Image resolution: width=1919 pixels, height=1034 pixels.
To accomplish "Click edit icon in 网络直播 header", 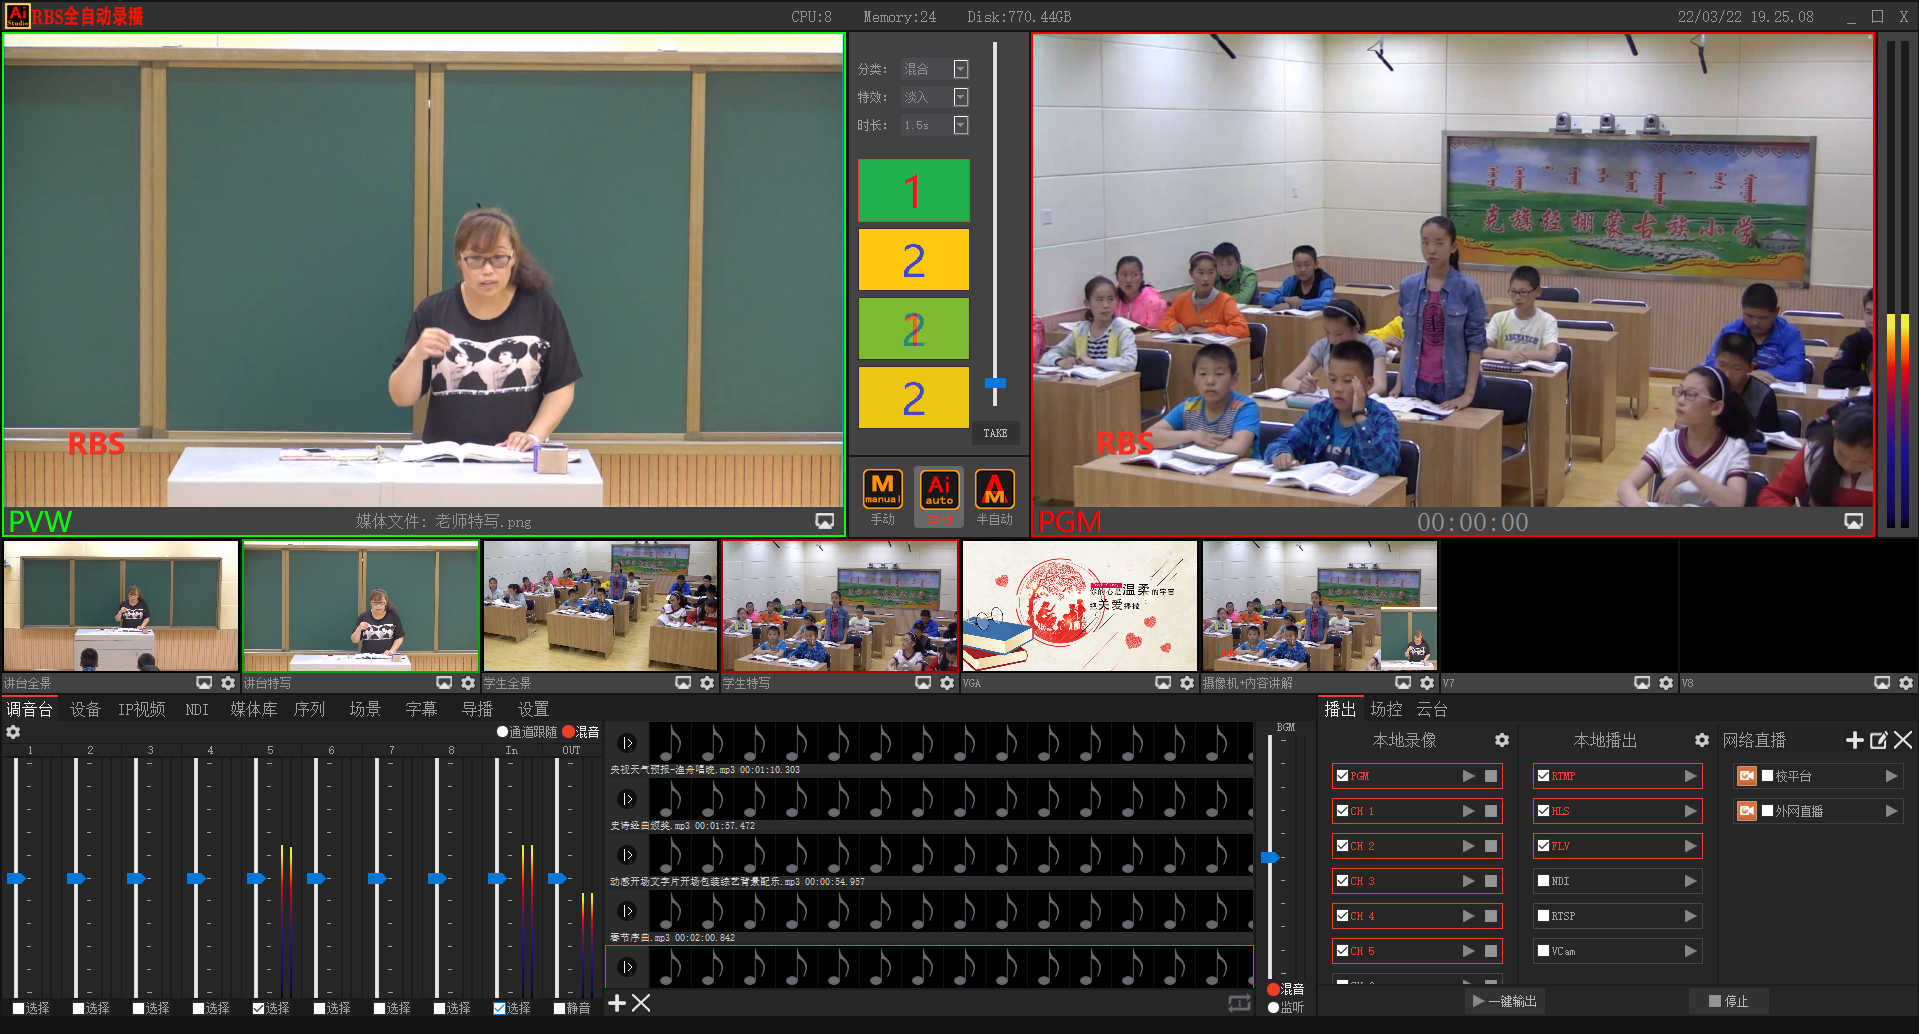I will click(x=1878, y=740).
